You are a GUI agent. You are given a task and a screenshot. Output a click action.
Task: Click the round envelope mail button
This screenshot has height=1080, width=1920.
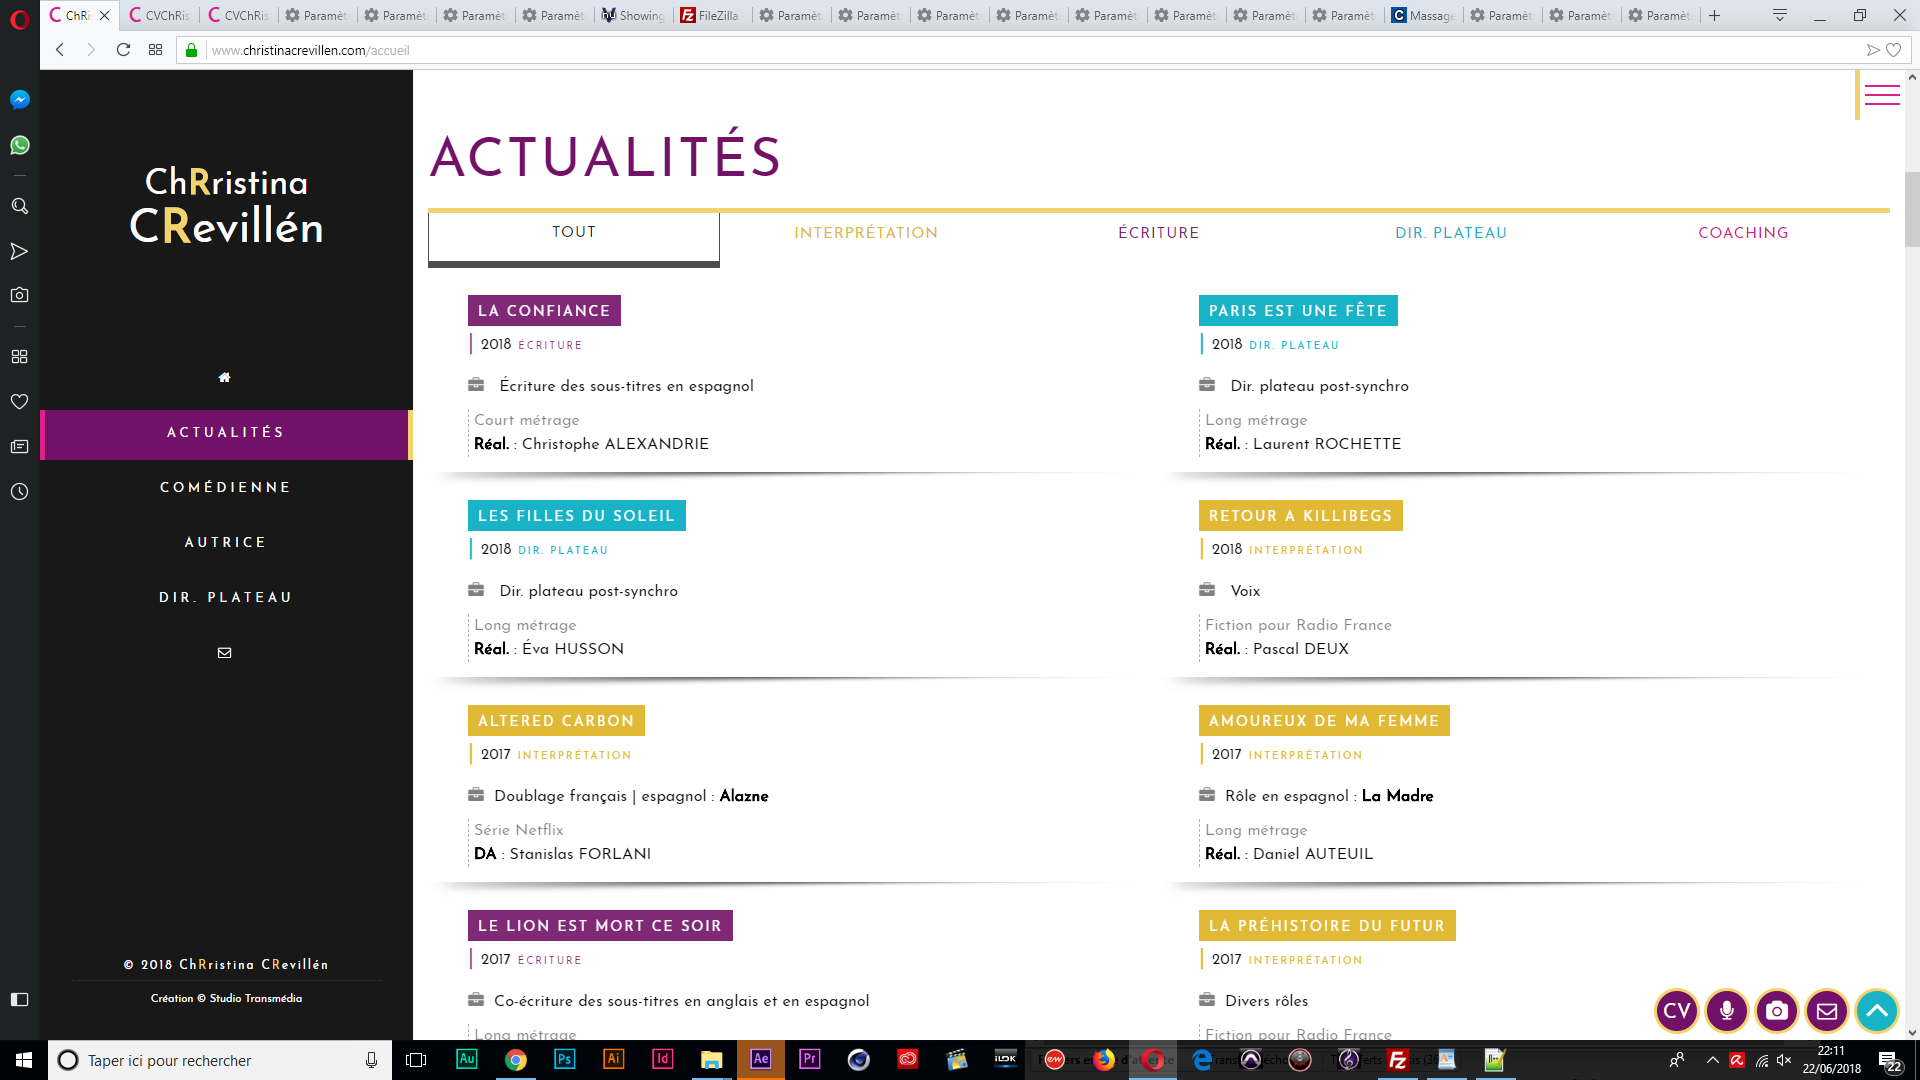(x=1827, y=1011)
